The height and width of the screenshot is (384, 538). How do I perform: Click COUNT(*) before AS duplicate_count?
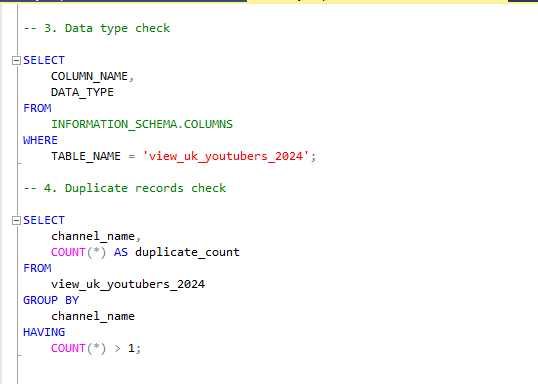coord(79,252)
